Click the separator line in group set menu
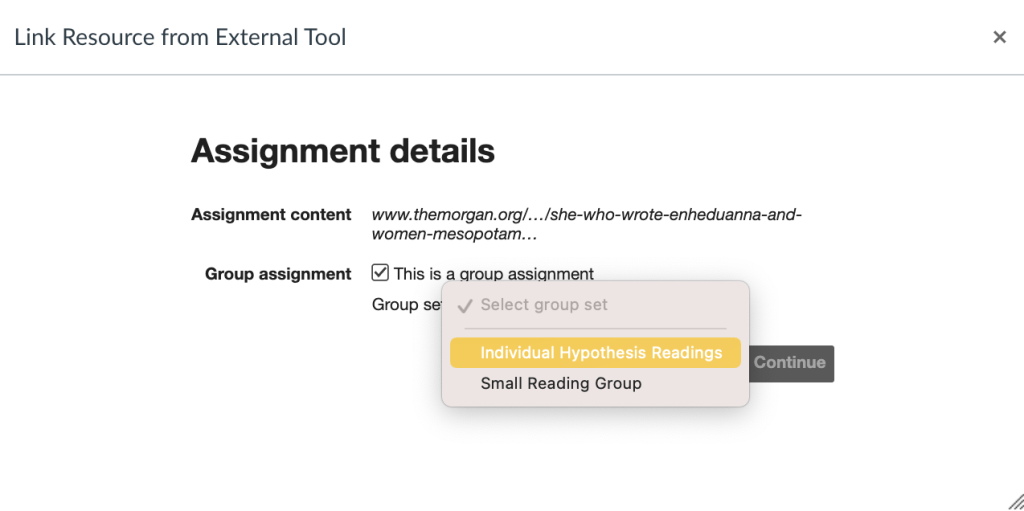 tap(595, 328)
